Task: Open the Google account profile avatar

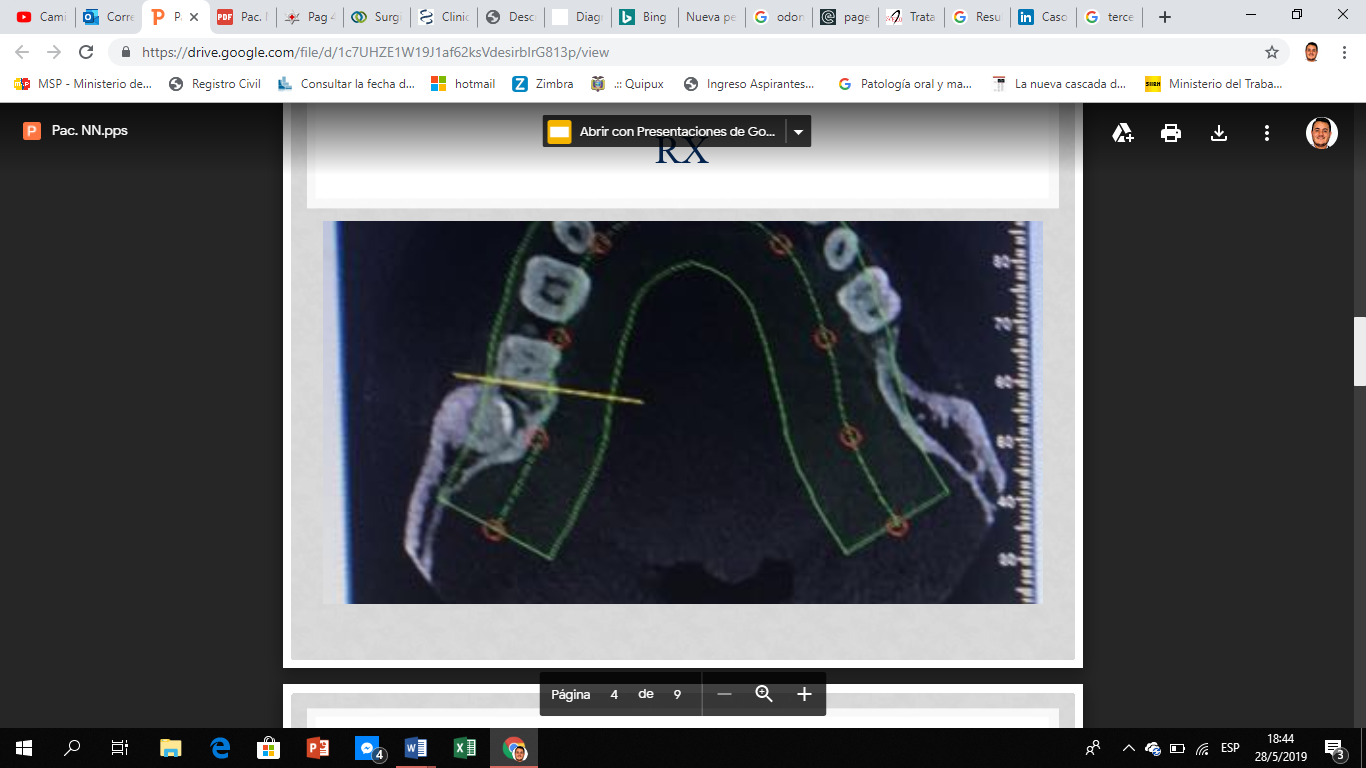Action: (x=1321, y=133)
